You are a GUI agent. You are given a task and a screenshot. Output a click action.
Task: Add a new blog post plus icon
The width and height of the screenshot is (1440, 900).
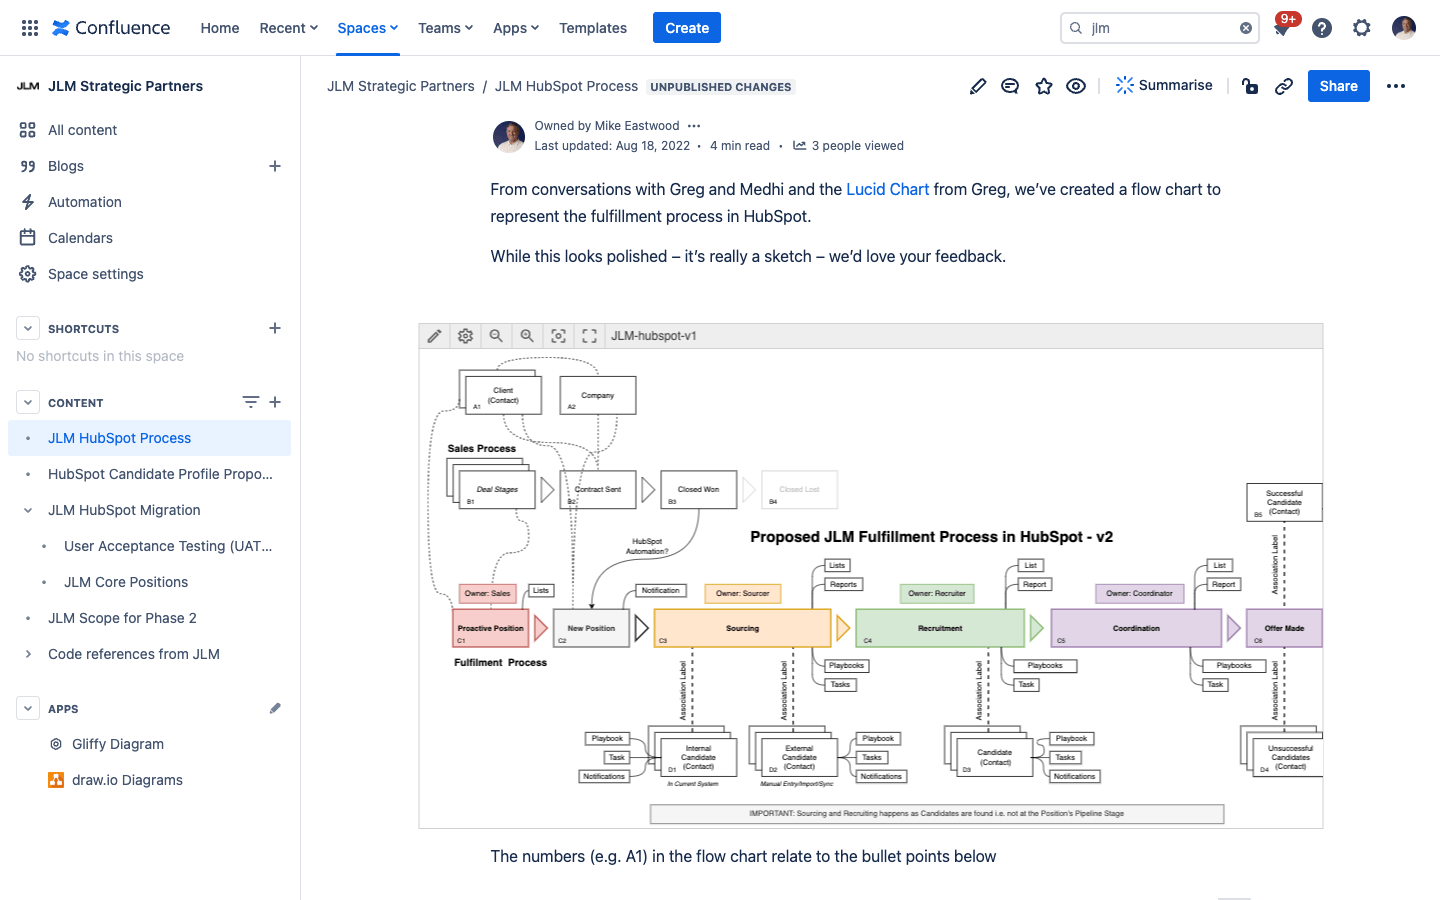(275, 166)
